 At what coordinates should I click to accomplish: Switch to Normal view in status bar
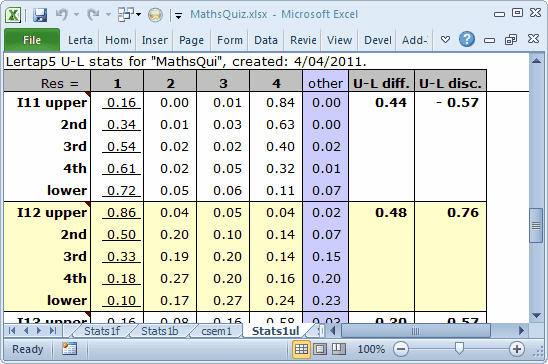tap(301, 349)
